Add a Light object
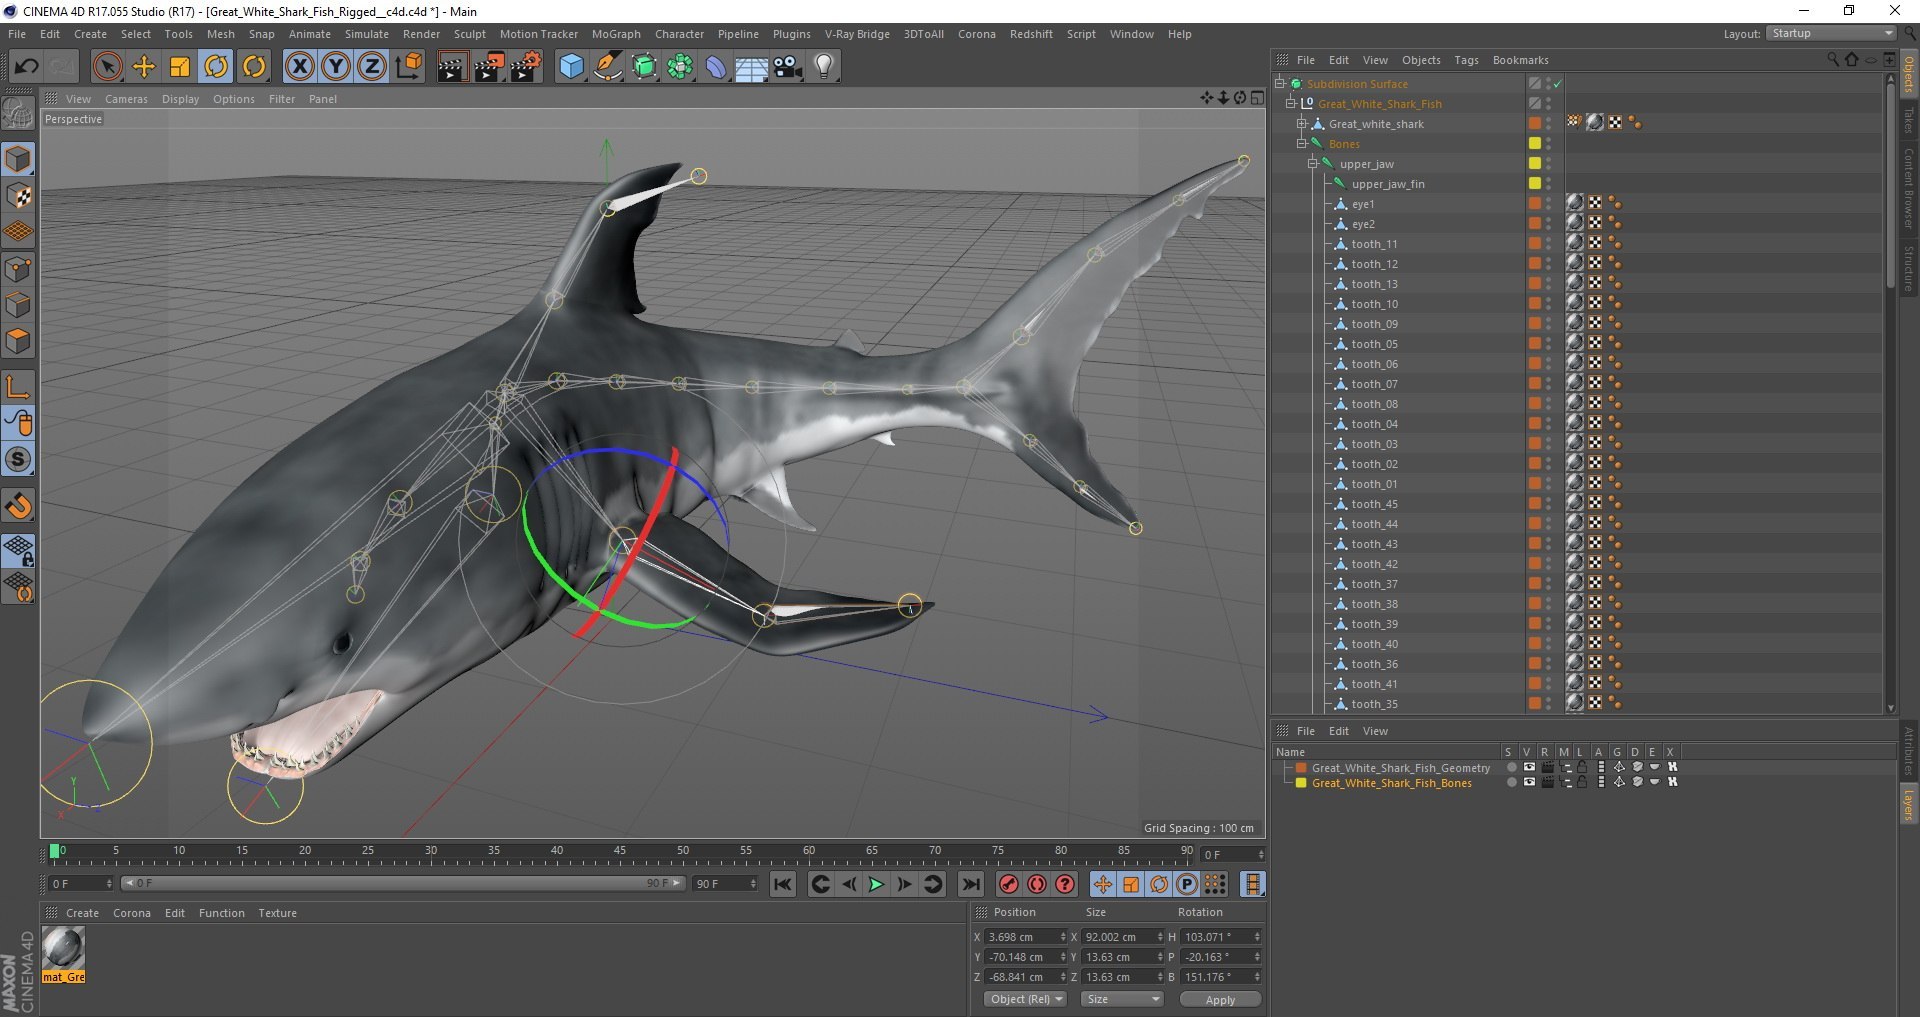The height and width of the screenshot is (1017, 1920). (824, 67)
